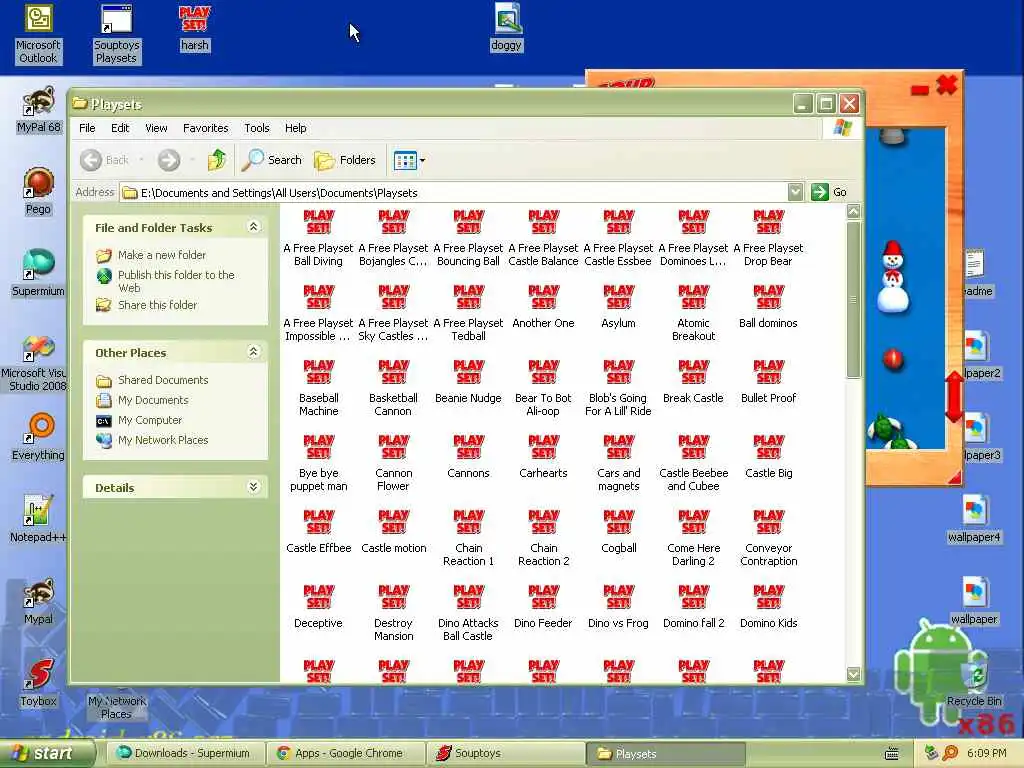Open the A Free Playset Ball Diving file
Image resolution: width=1024 pixels, height=768 pixels.
coord(318,238)
